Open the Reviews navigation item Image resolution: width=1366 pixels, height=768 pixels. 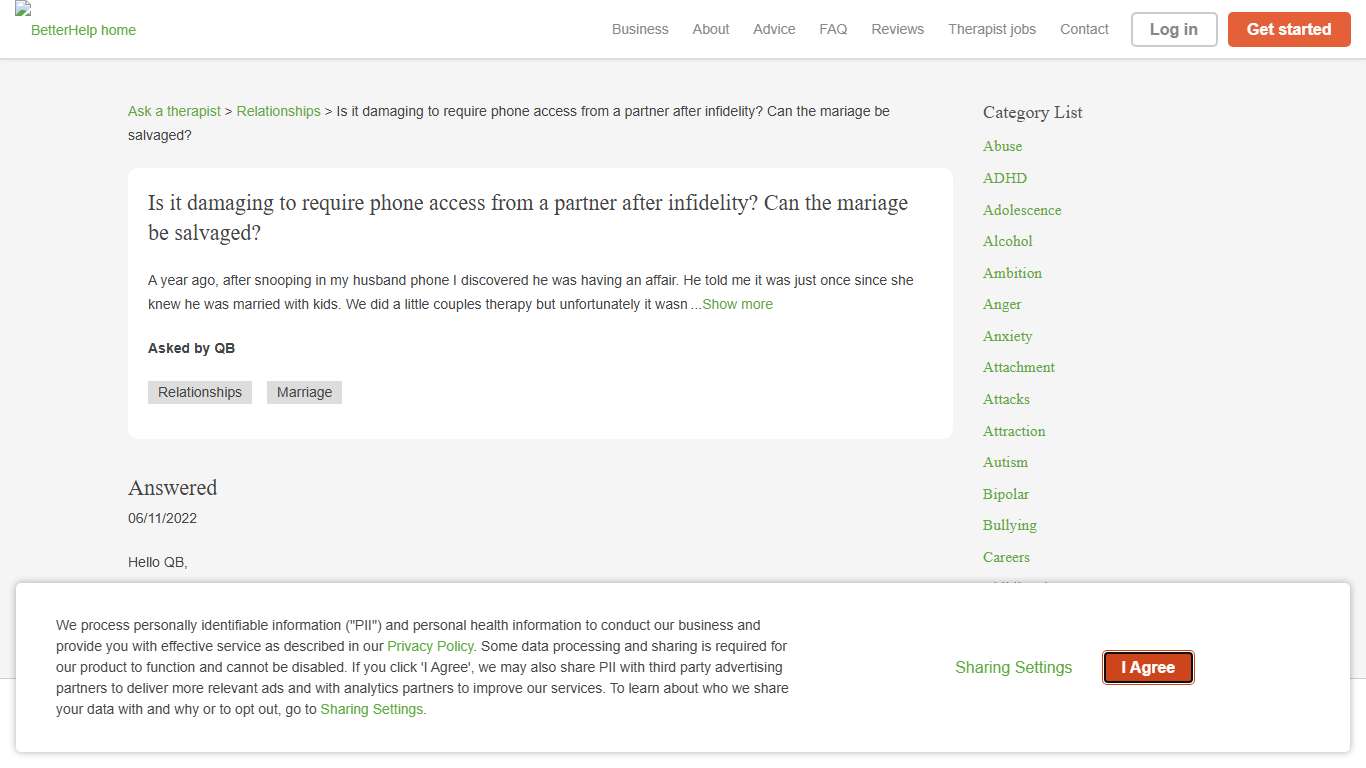[x=897, y=29]
